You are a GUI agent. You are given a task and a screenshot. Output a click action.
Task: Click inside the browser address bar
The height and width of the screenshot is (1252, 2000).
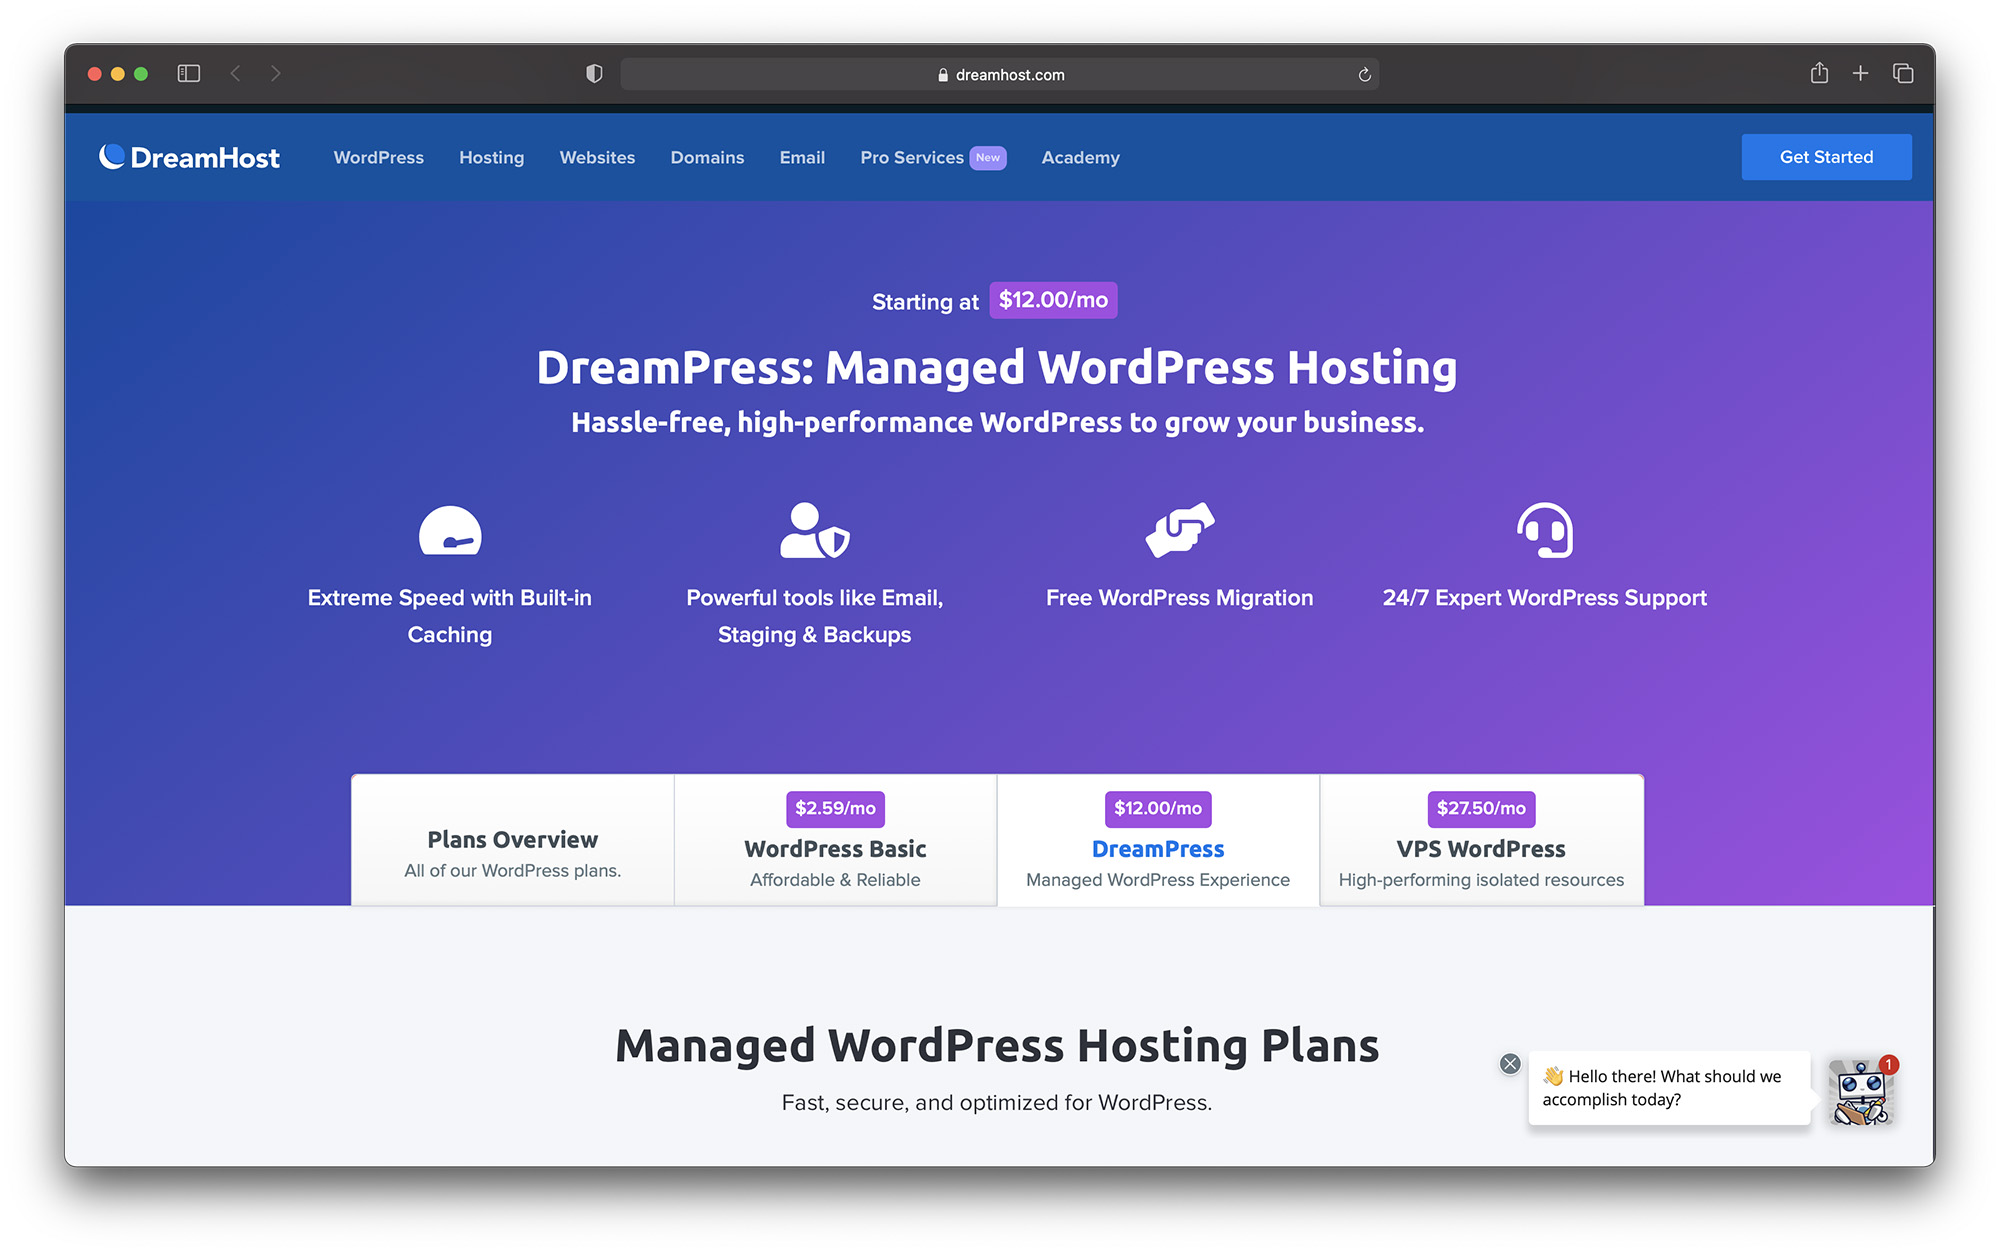tap(1000, 74)
